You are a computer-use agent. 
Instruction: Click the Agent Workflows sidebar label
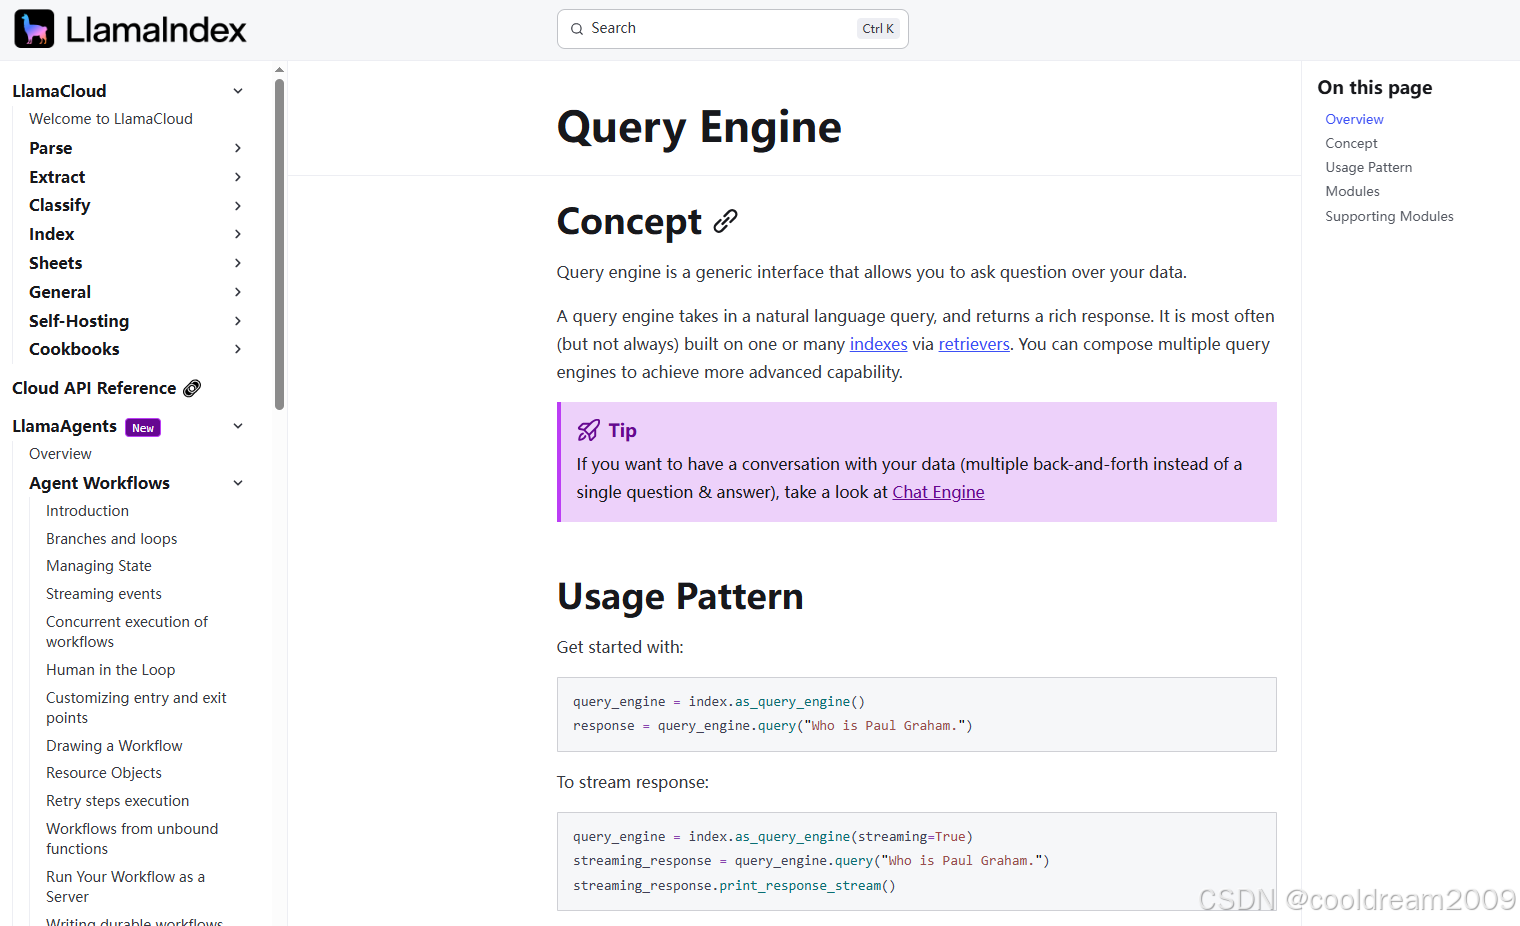point(99,483)
